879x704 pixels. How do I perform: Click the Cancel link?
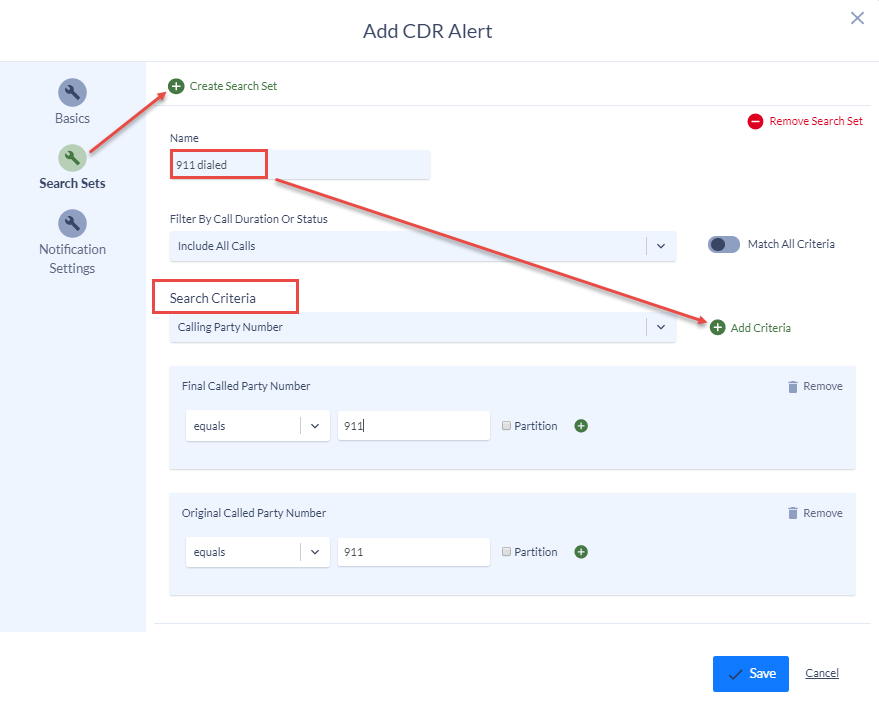pyautogui.click(x=822, y=673)
